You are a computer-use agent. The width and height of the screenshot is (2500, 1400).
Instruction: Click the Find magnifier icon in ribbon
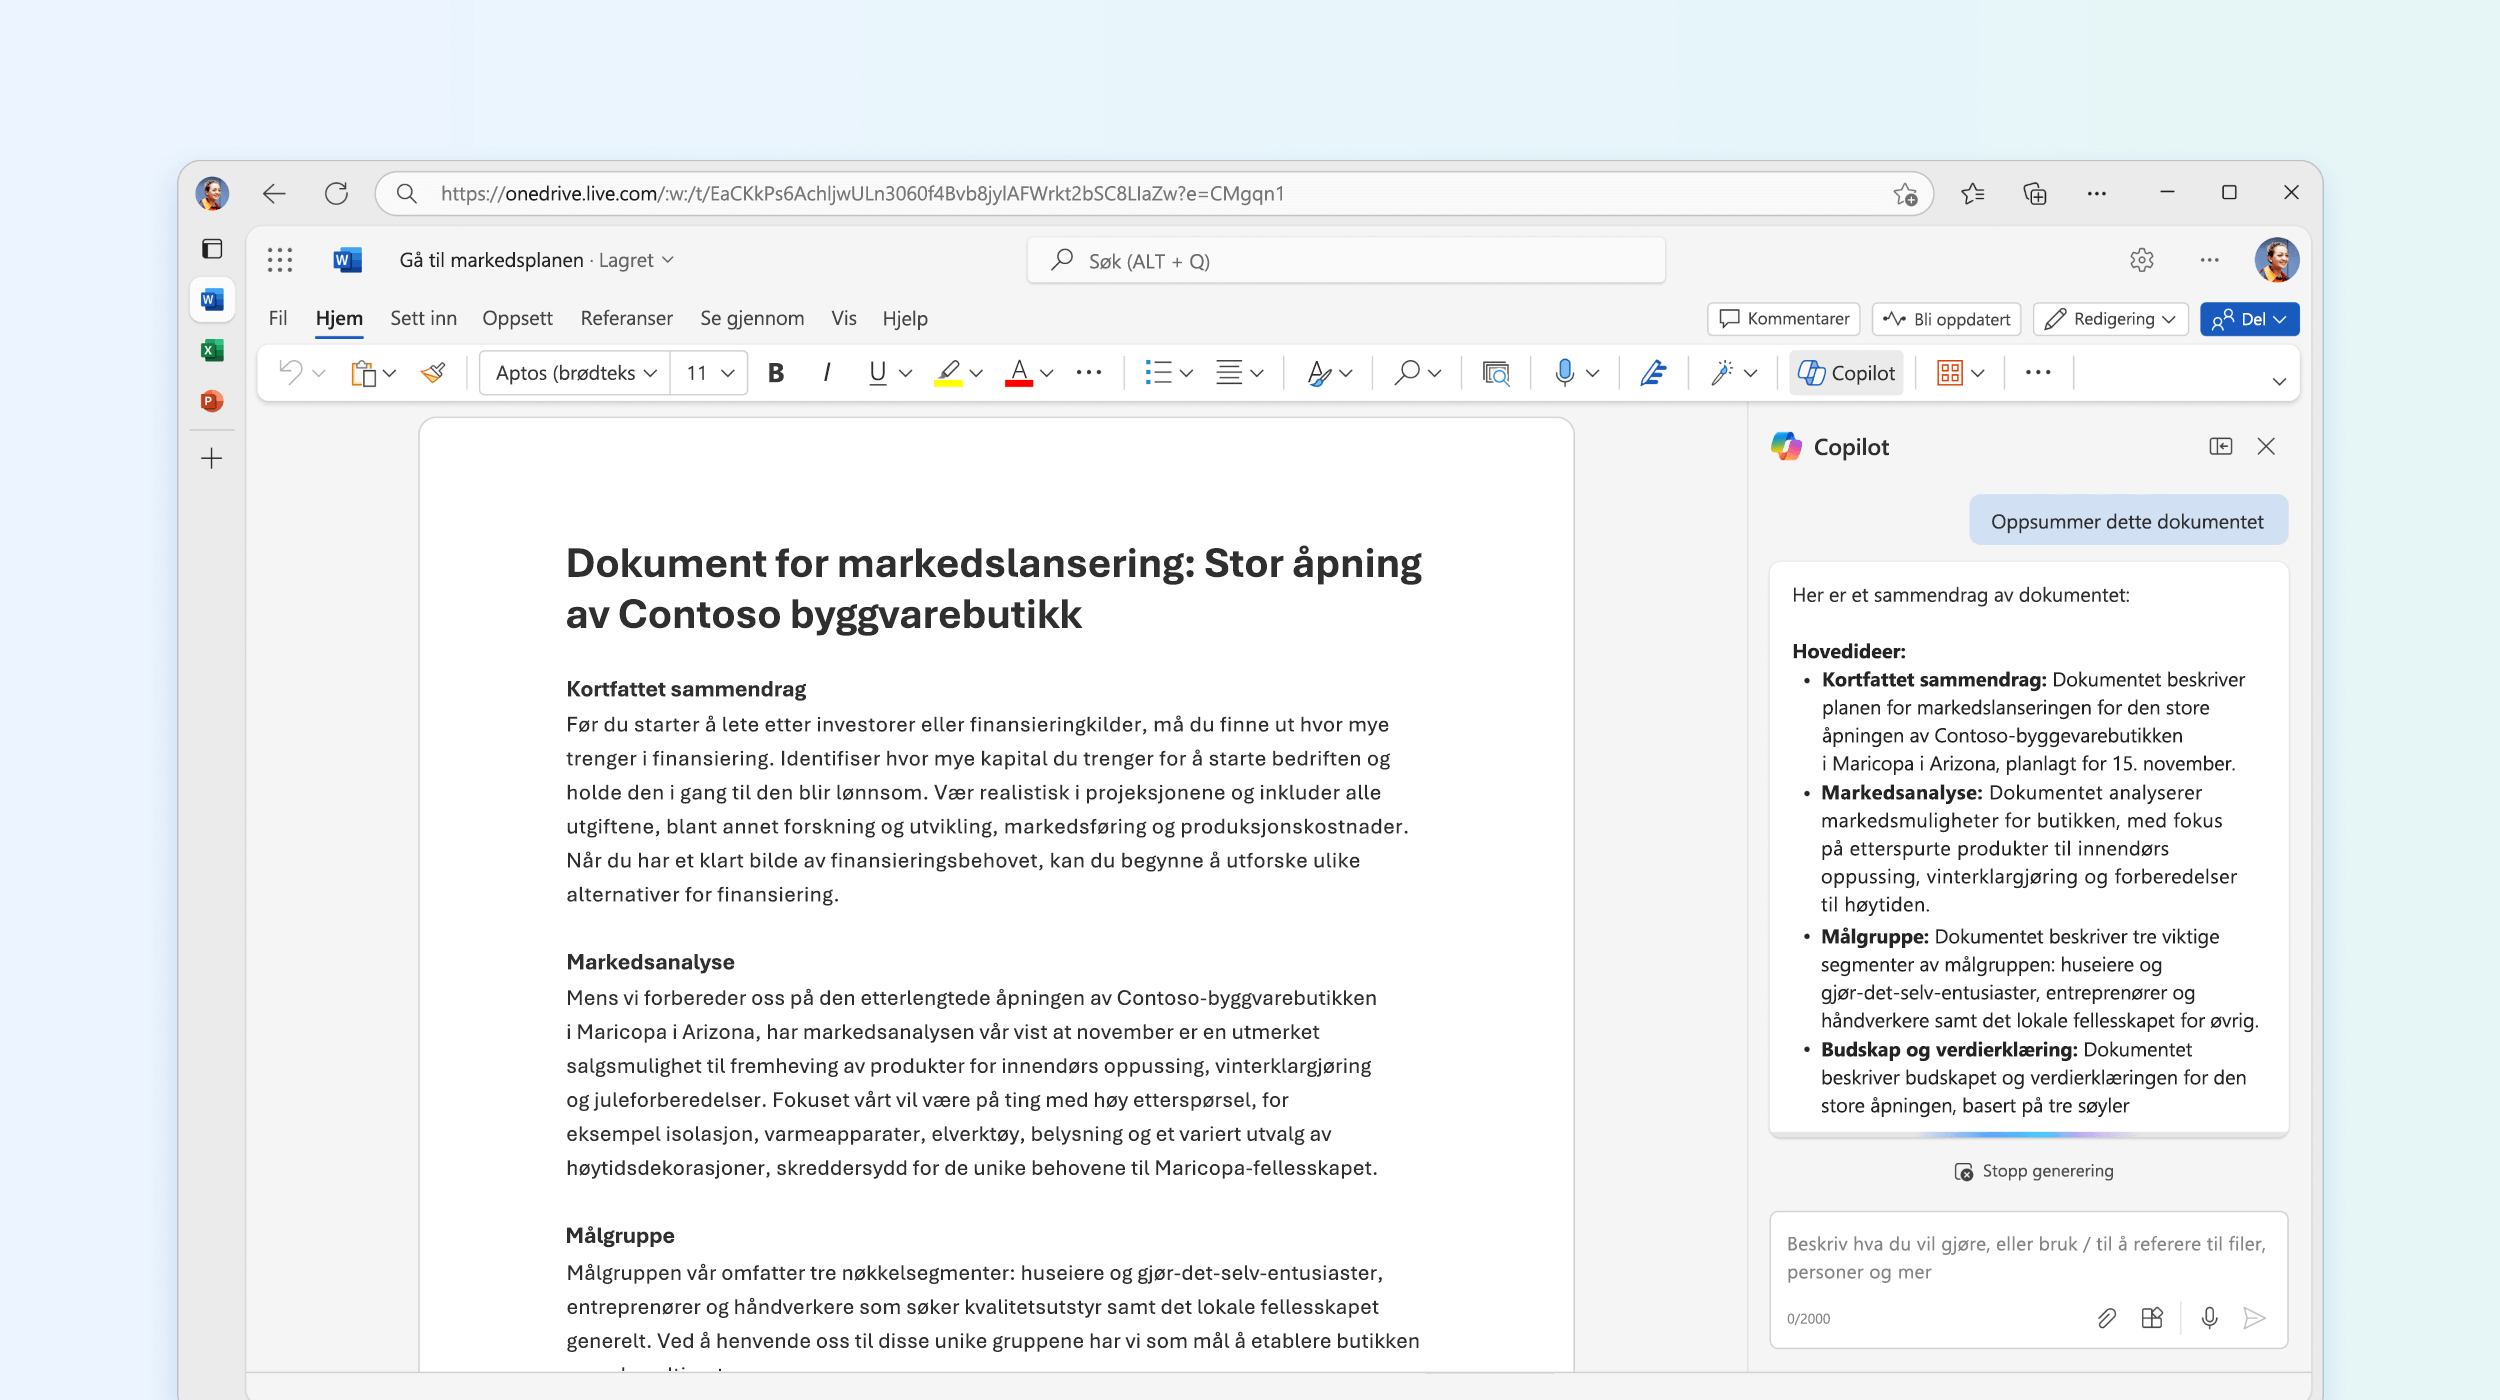coord(1407,373)
